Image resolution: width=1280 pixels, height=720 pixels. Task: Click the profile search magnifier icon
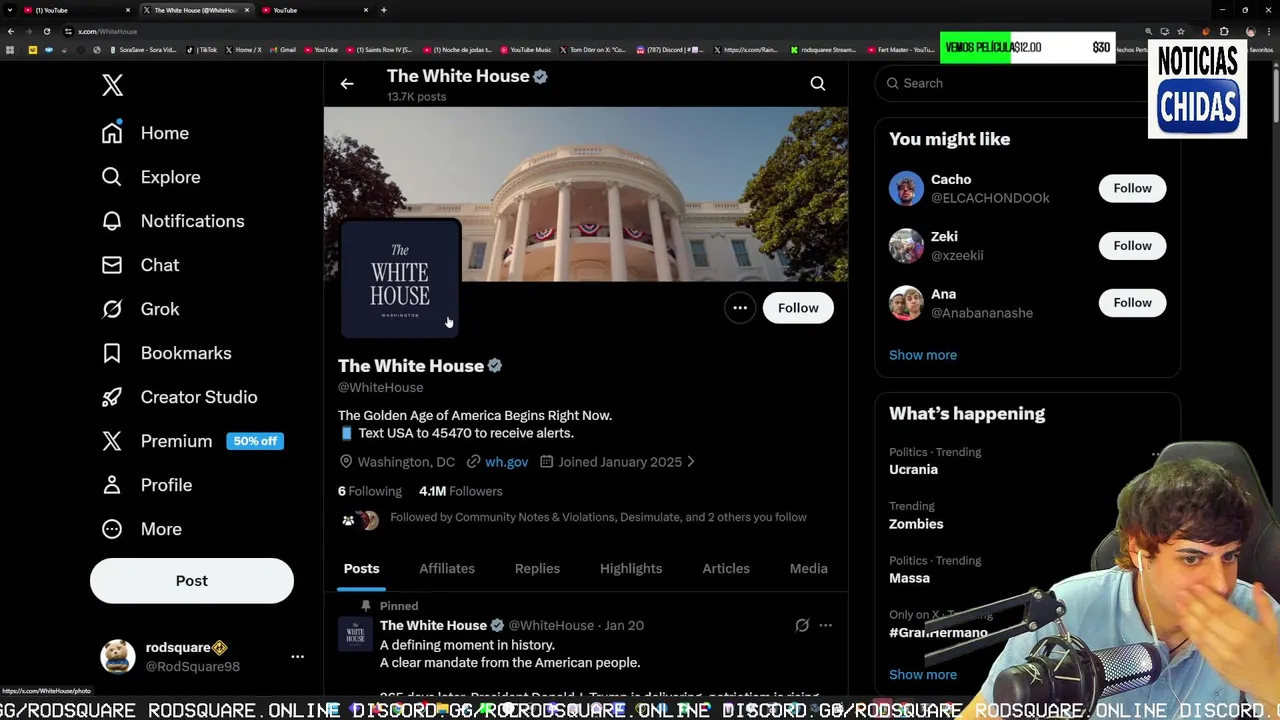point(818,84)
